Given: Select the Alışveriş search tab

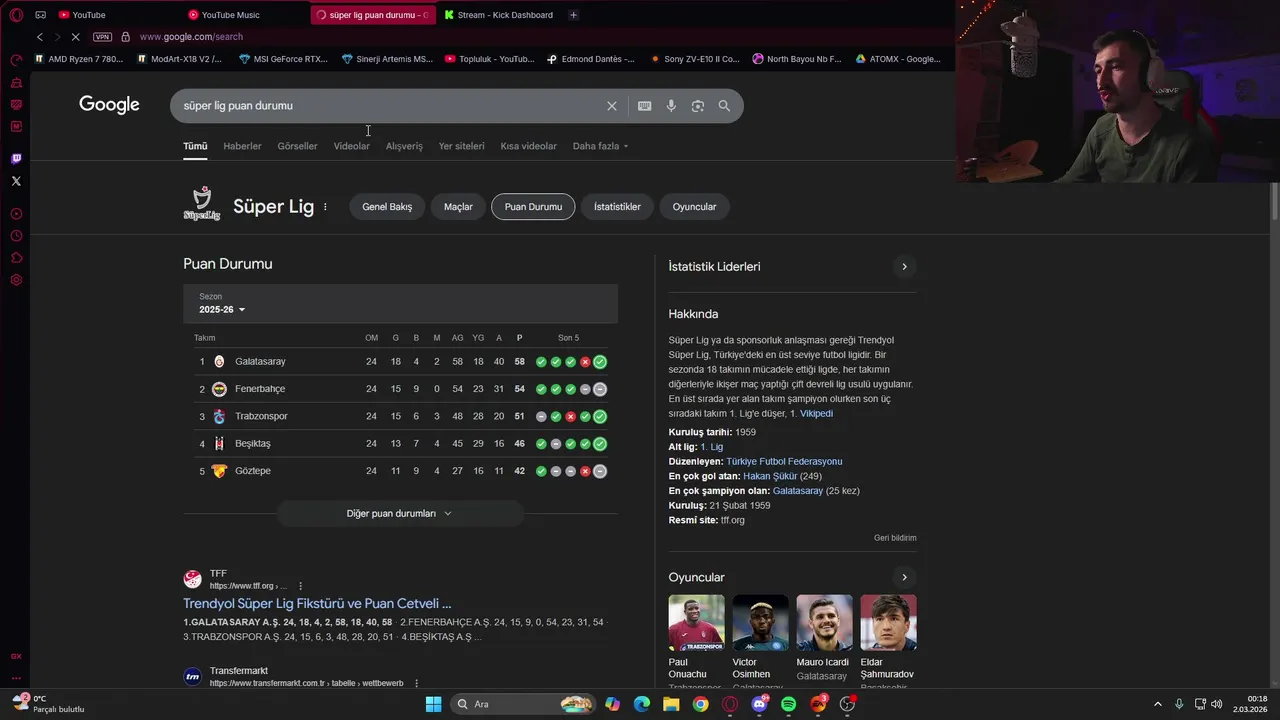Looking at the screenshot, I should pos(404,146).
